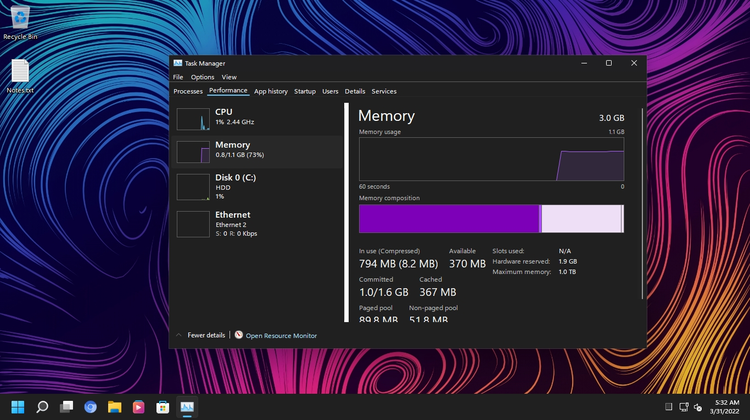The height and width of the screenshot is (420, 750).
Task: Switch to the Services tab
Action: [x=384, y=91]
